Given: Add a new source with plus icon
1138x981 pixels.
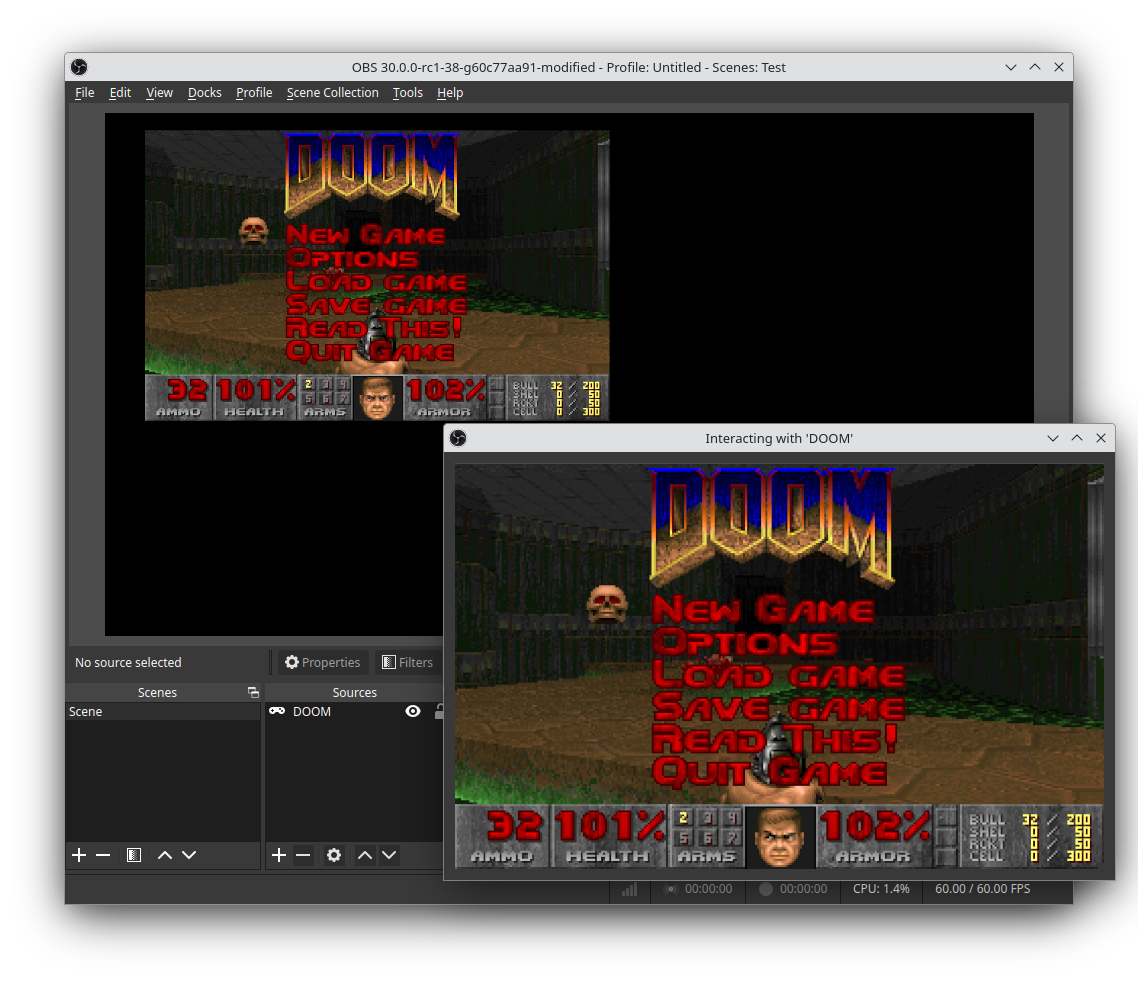Looking at the screenshot, I should coord(279,855).
